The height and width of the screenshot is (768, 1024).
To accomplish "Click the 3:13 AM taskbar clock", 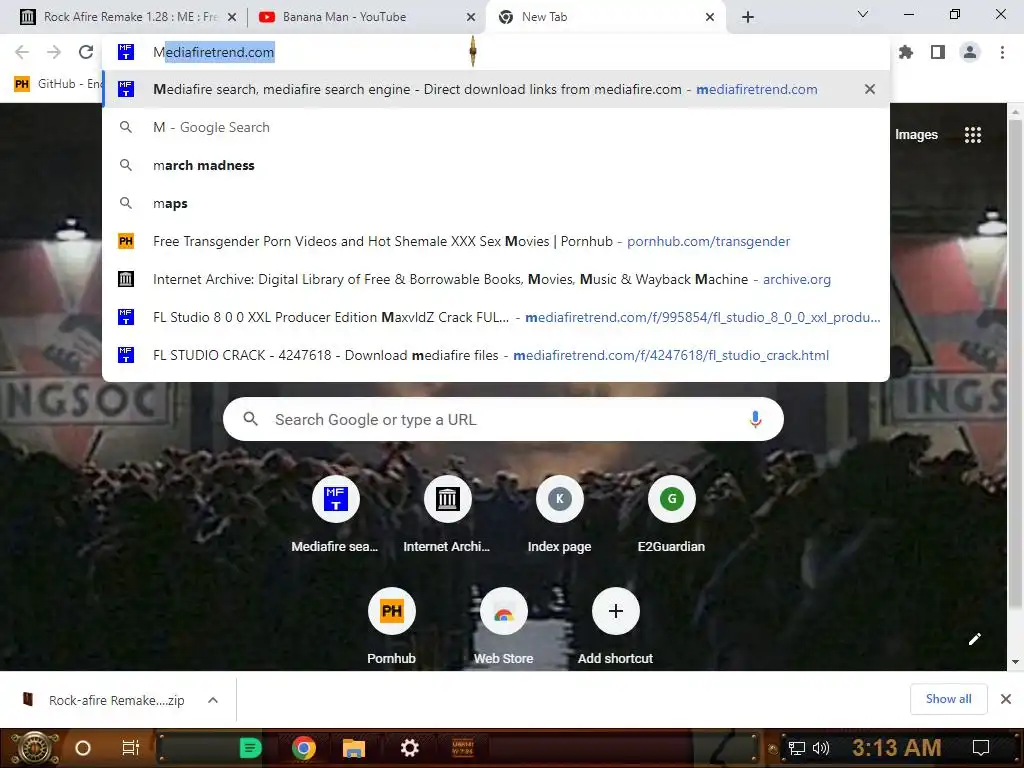I will (896, 748).
